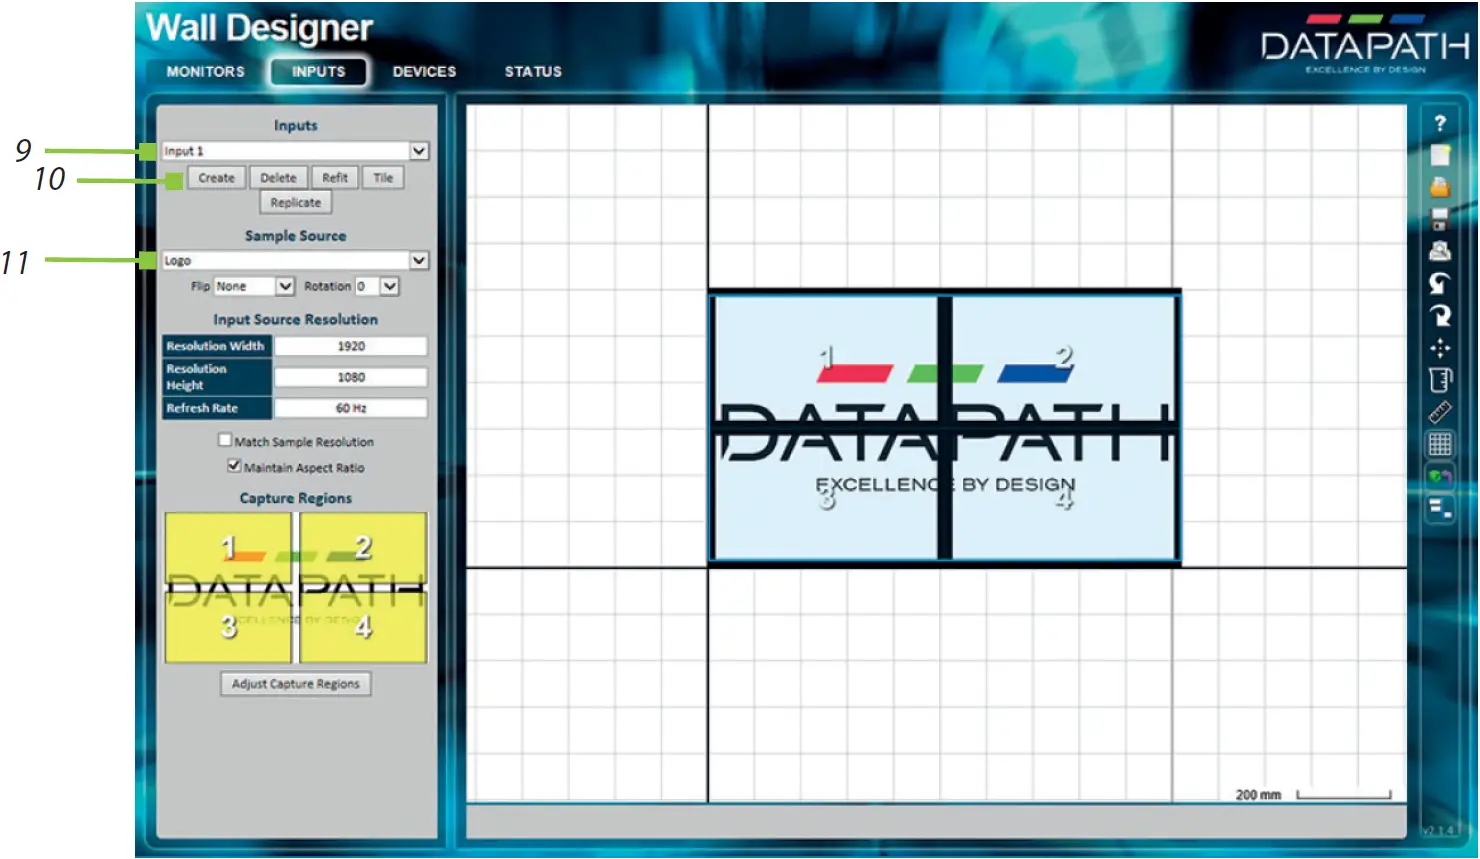Screen dimensions: 1480x859
Task: Click the green and purple arrow icon
Action: click(1440, 477)
